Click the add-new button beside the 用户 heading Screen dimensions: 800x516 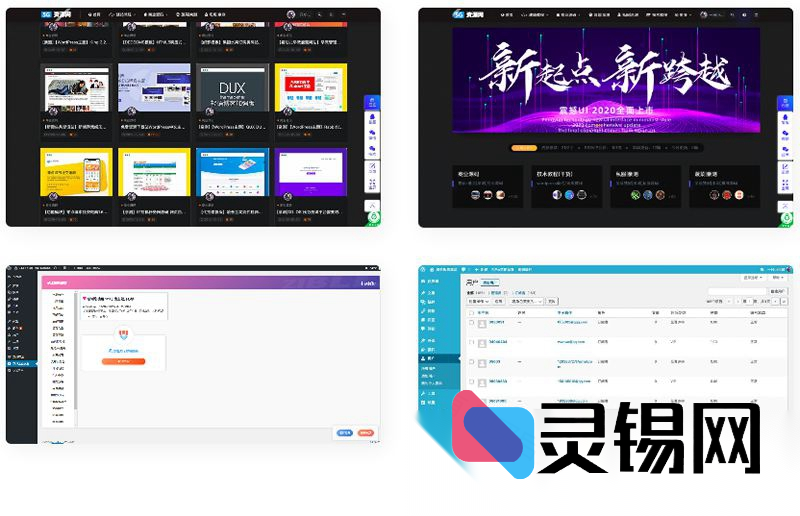point(490,282)
